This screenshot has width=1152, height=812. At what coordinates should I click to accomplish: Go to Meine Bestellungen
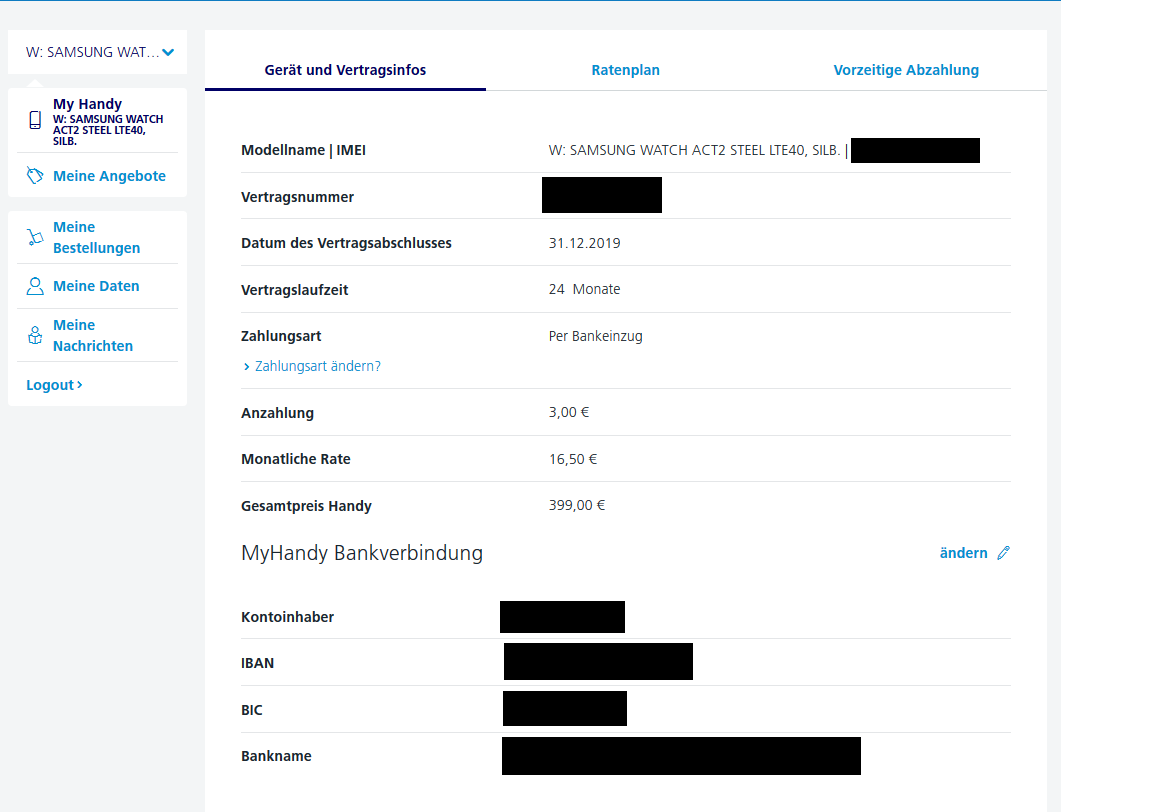click(96, 237)
